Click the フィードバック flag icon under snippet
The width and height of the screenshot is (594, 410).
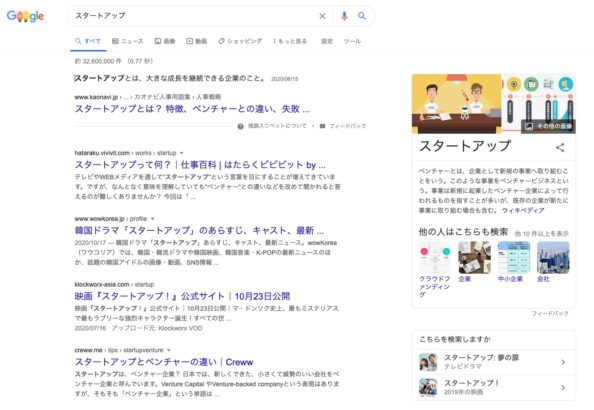coord(322,126)
